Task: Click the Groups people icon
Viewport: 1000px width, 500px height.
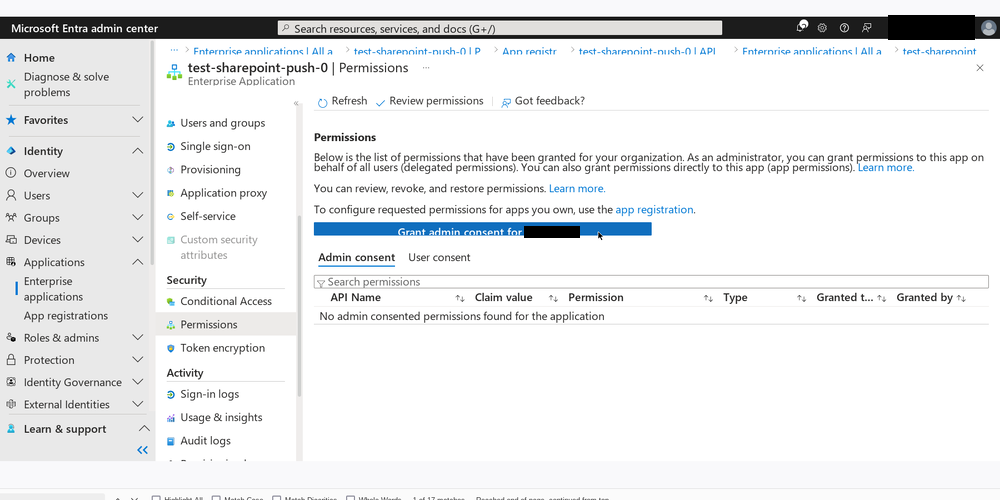Action: click(x=11, y=217)
